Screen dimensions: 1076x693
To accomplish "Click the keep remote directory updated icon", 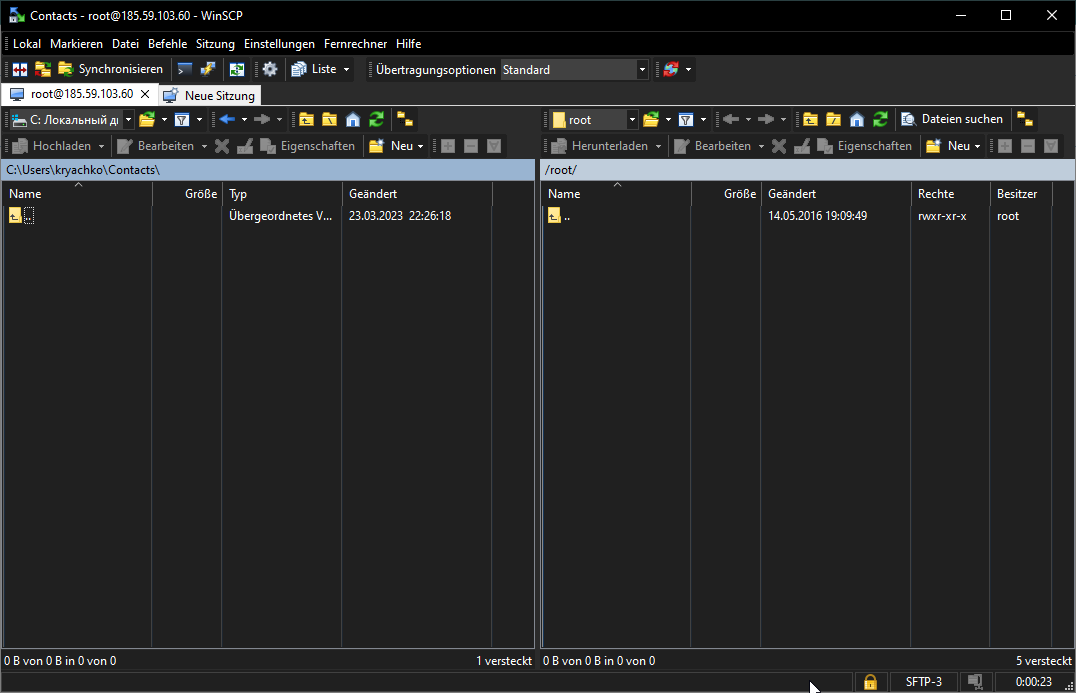I will [x=237, y=69].
